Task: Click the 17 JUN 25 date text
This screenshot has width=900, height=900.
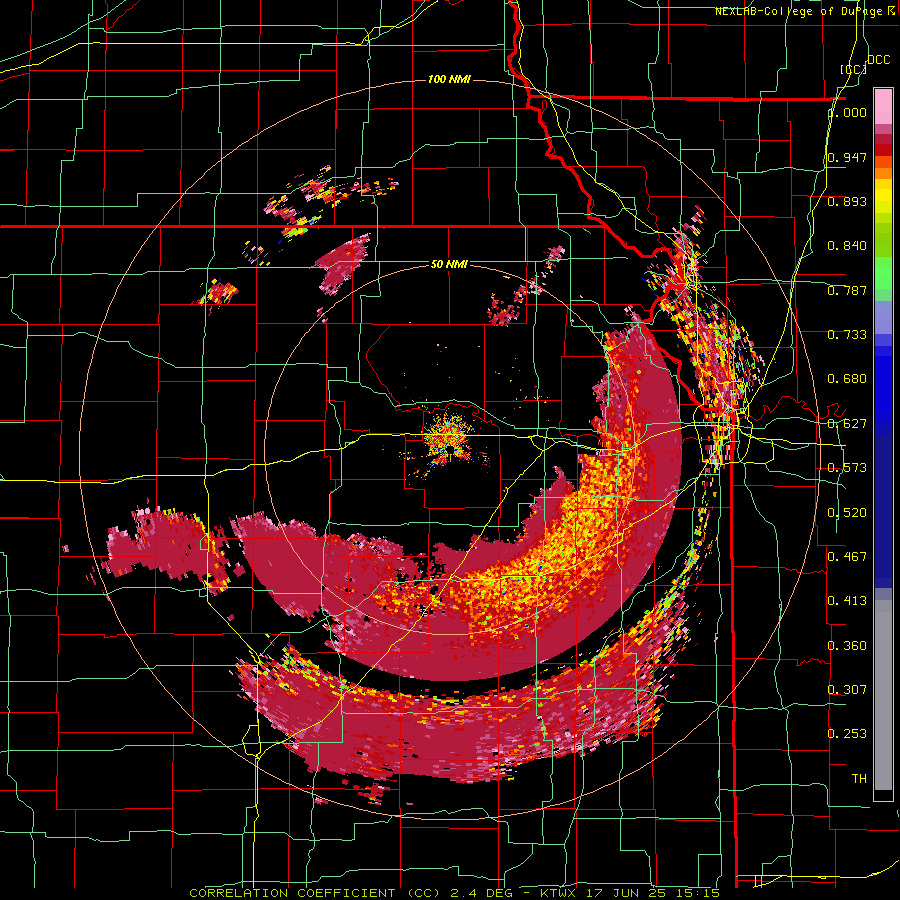Action: pyautogui.click(x=628, y=893)
